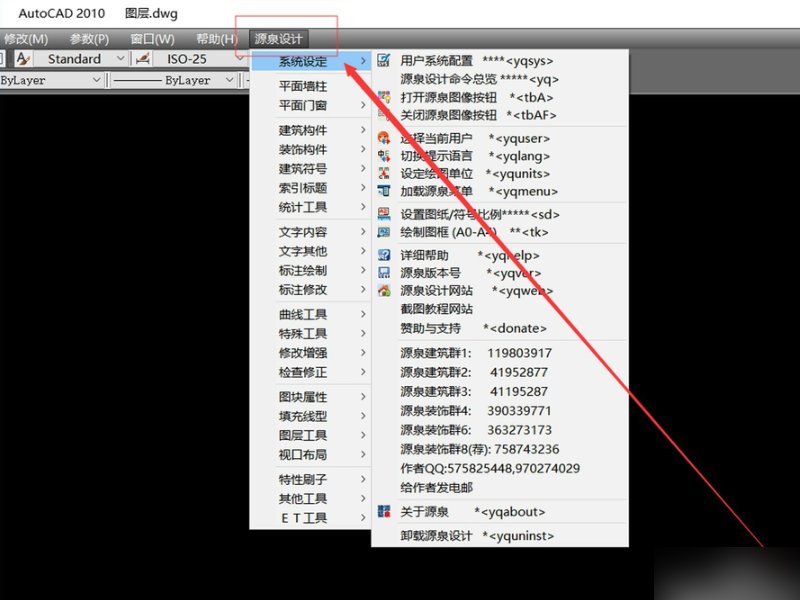Open the 帮助(H) menu
Screen dimensions: 800x600
217,39
